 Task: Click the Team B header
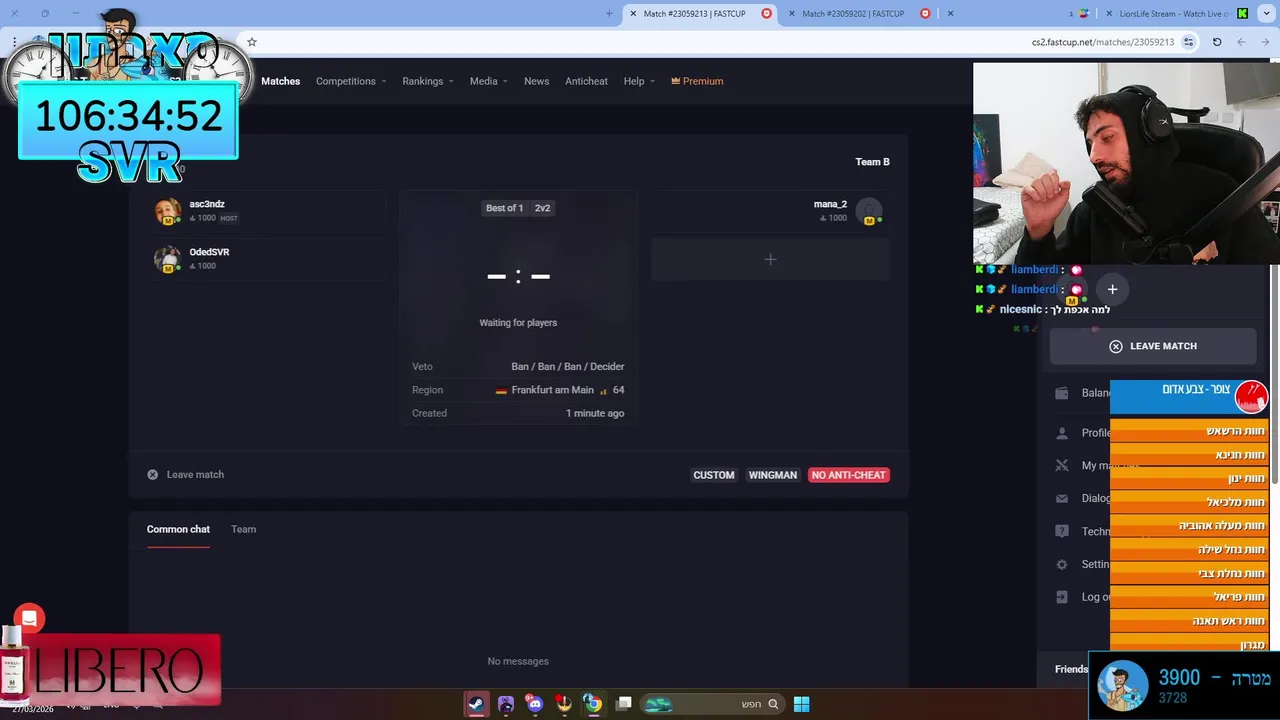coord(872,162)
